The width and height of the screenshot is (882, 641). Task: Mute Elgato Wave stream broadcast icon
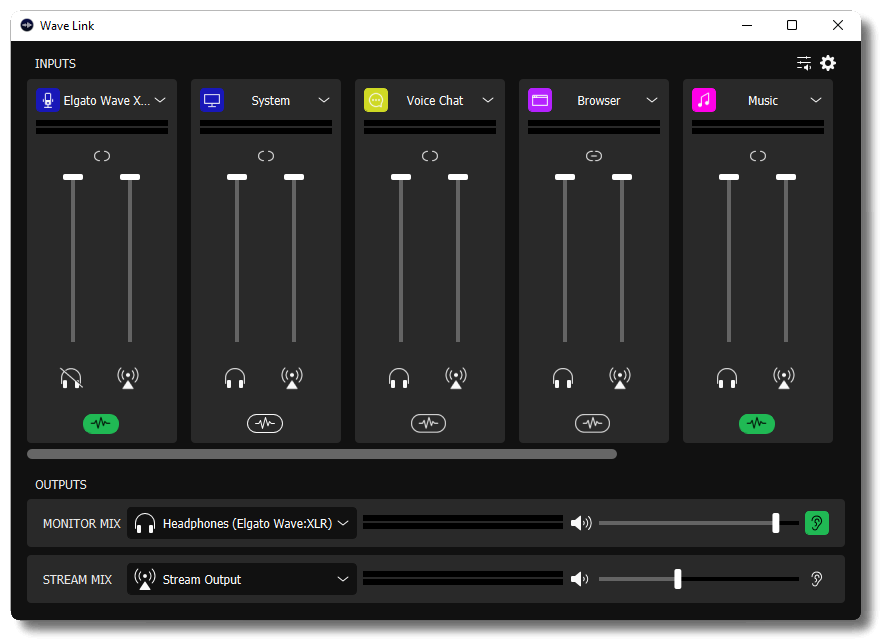[x=128, y=378]
